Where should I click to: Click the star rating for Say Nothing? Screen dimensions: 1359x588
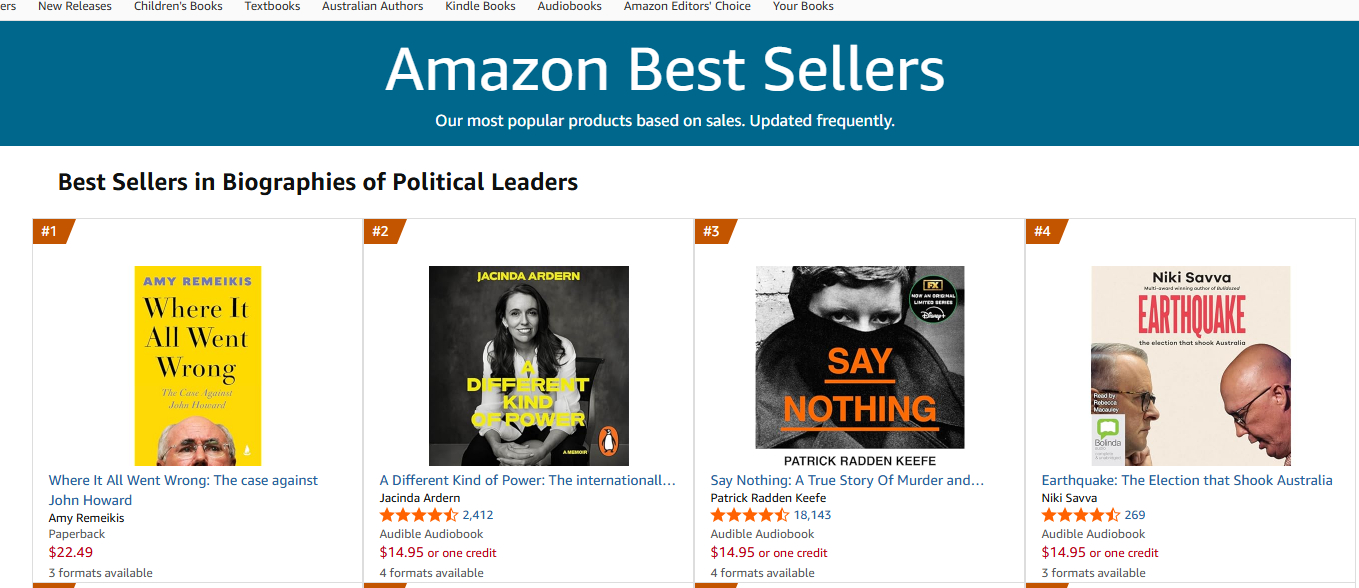tap(749, 516)
